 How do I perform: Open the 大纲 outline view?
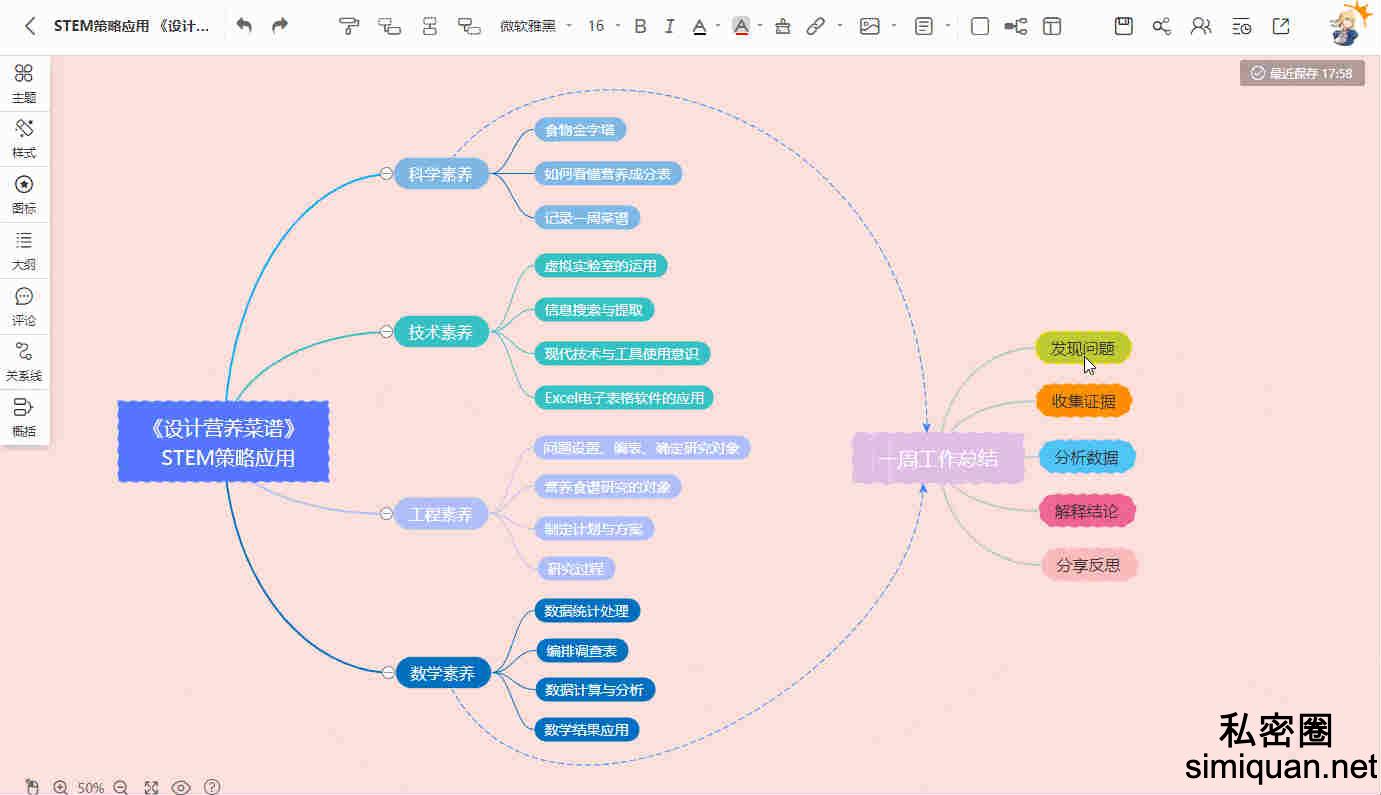coord(24,250)
